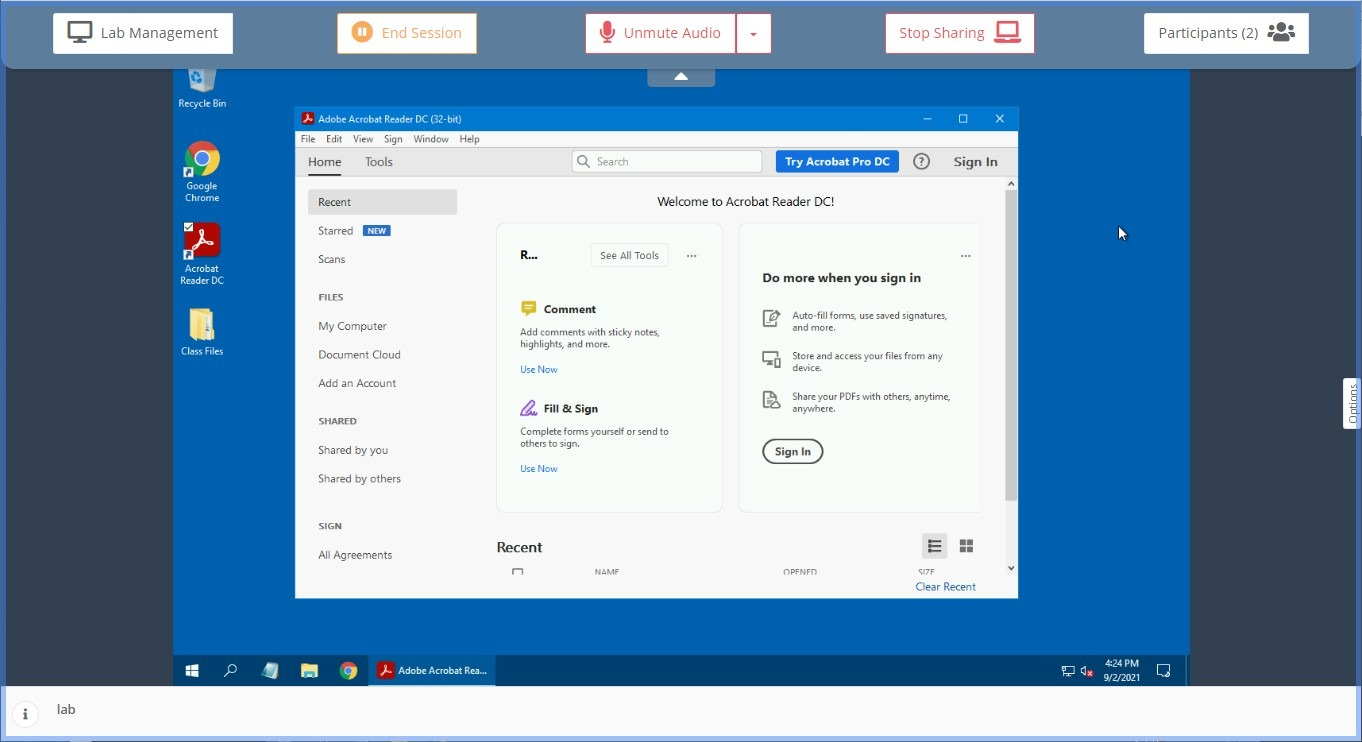
Task: Click the See All Tools button
Action: [629, 256]
